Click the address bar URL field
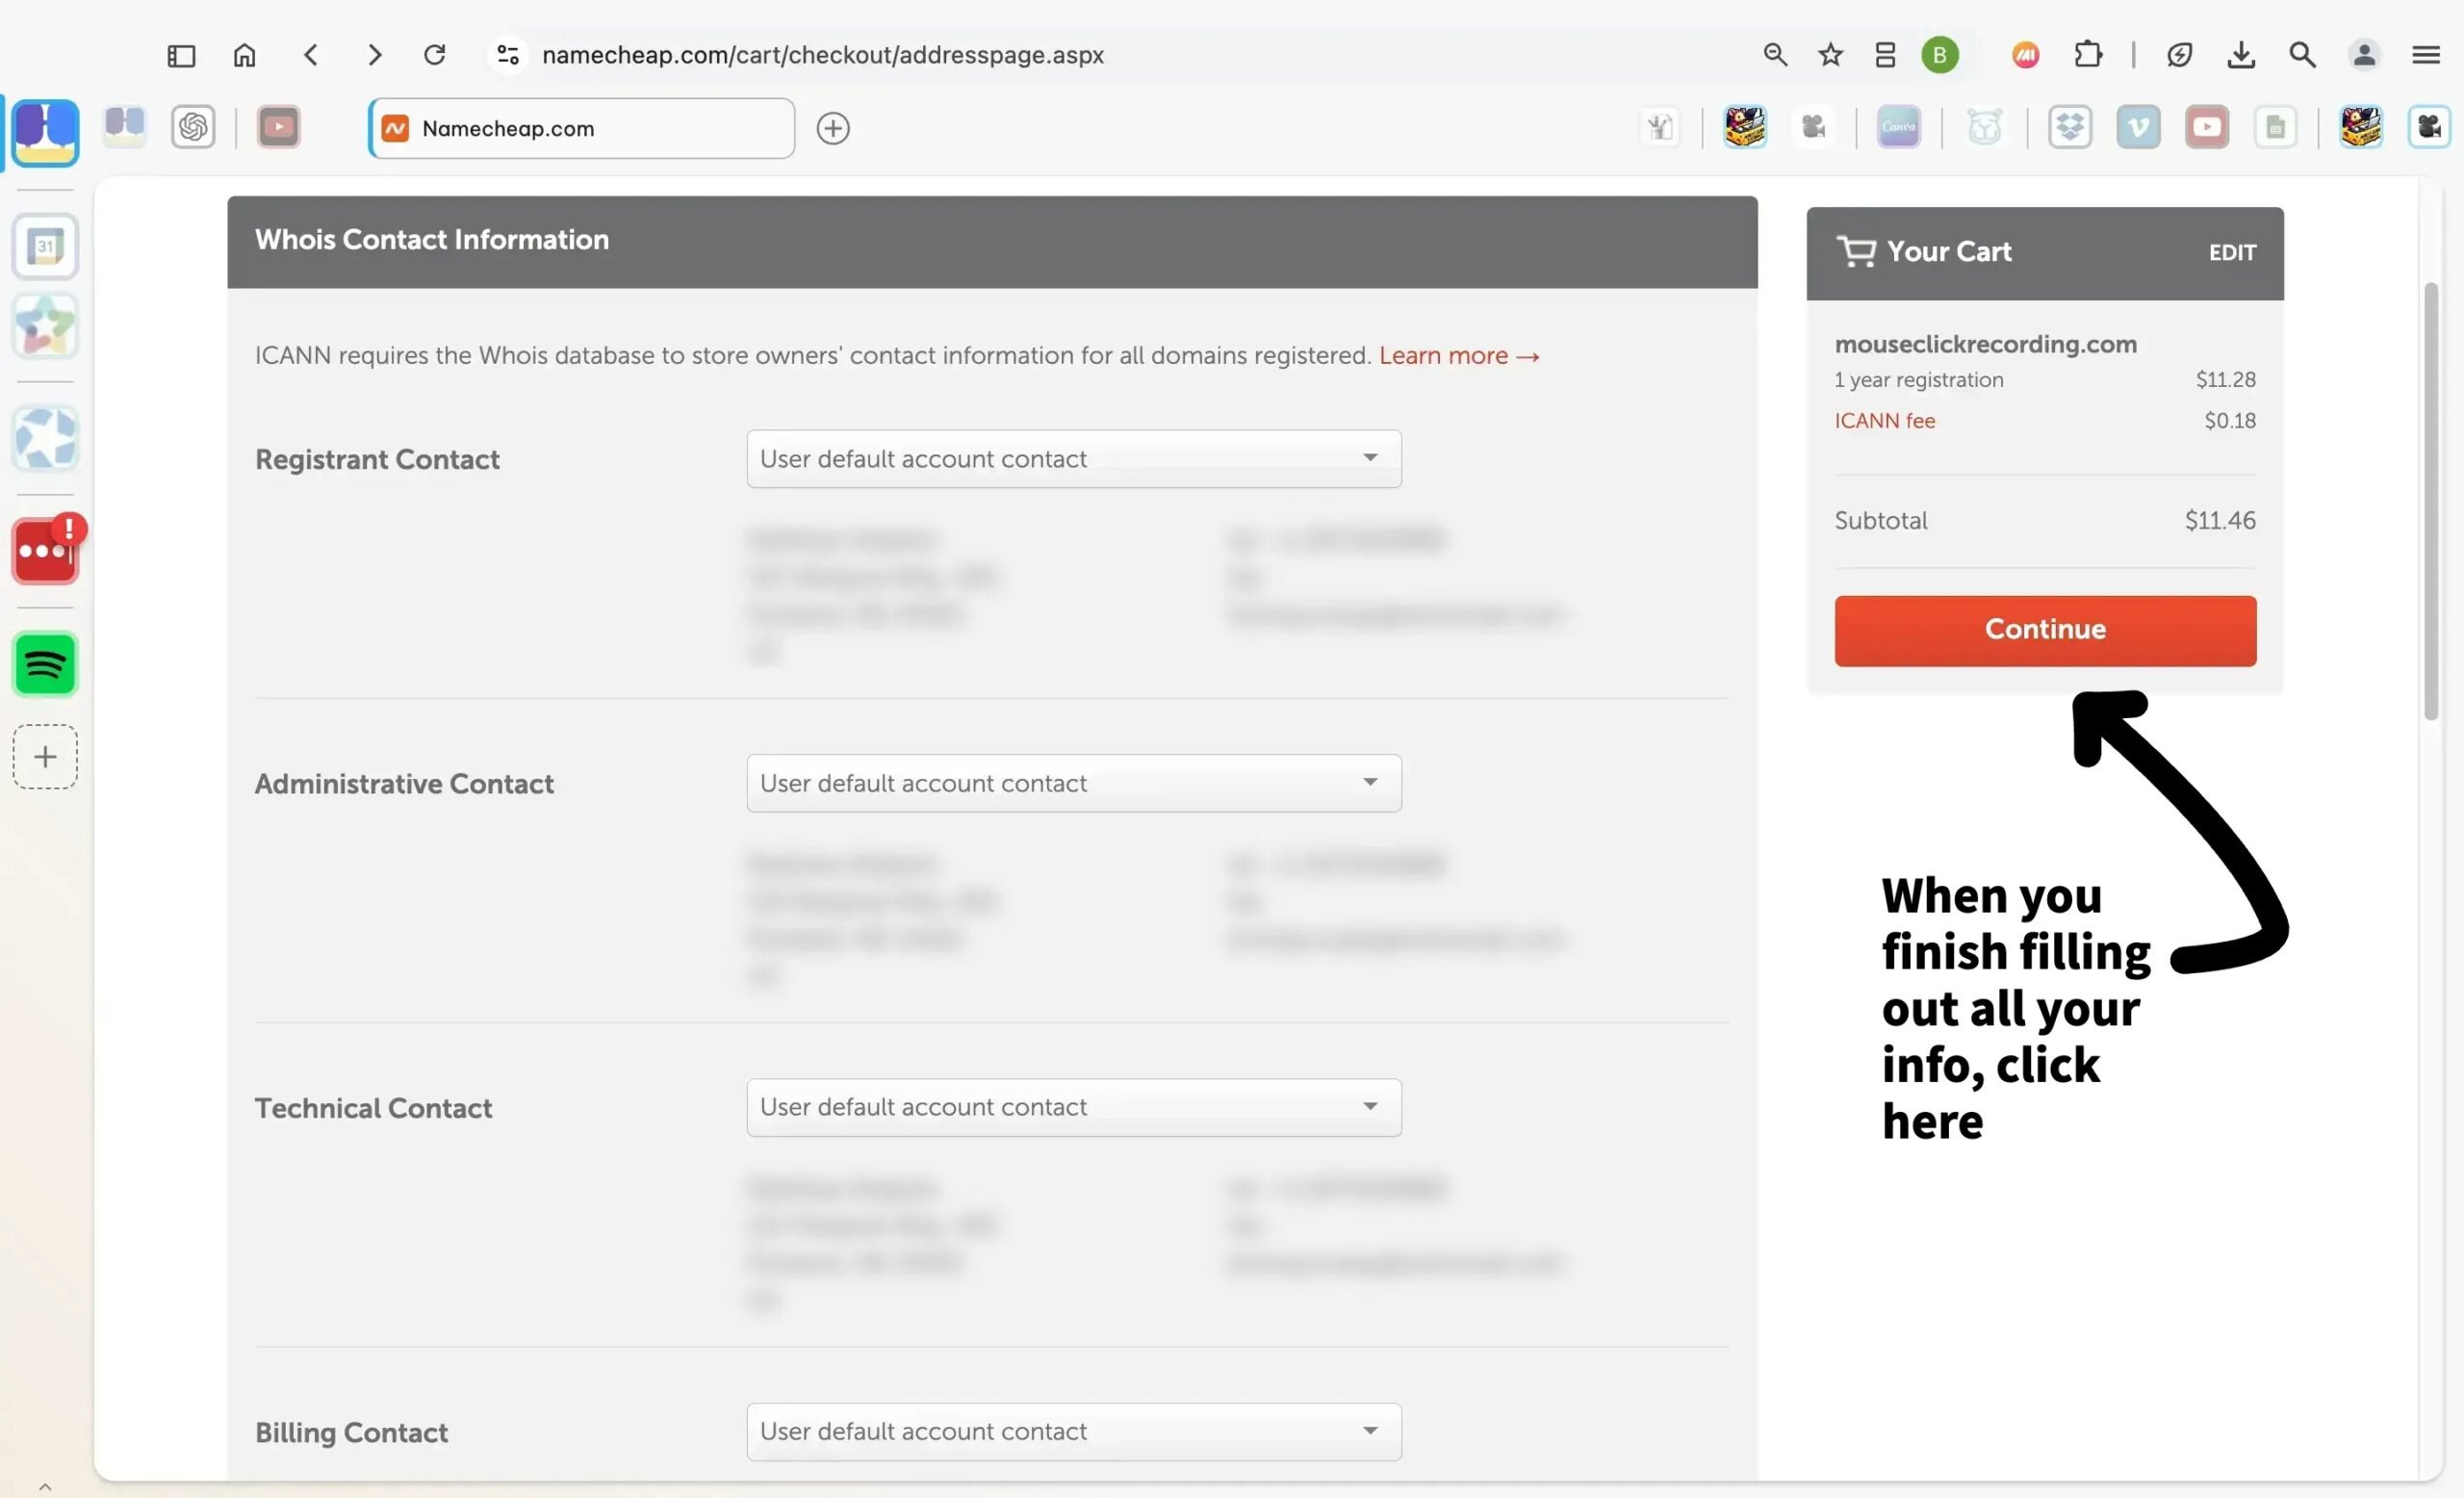 click(x=822, y=55)
